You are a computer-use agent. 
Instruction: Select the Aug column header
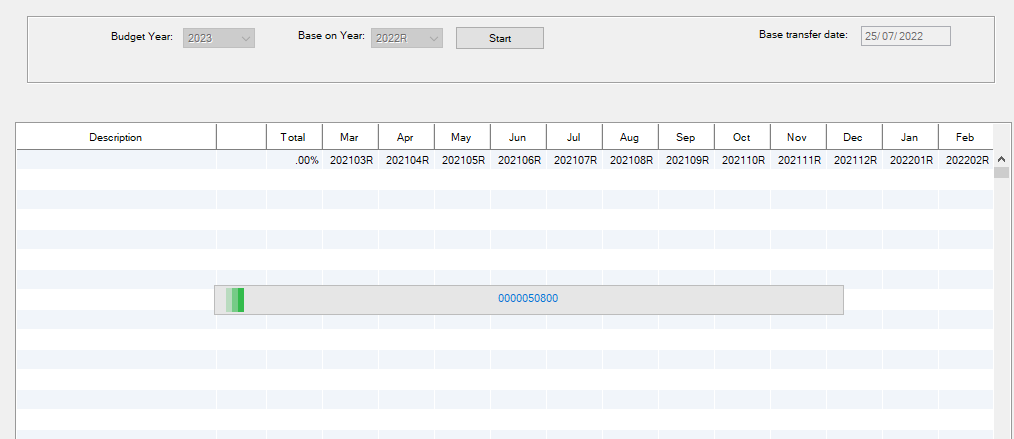pos(630,137)
